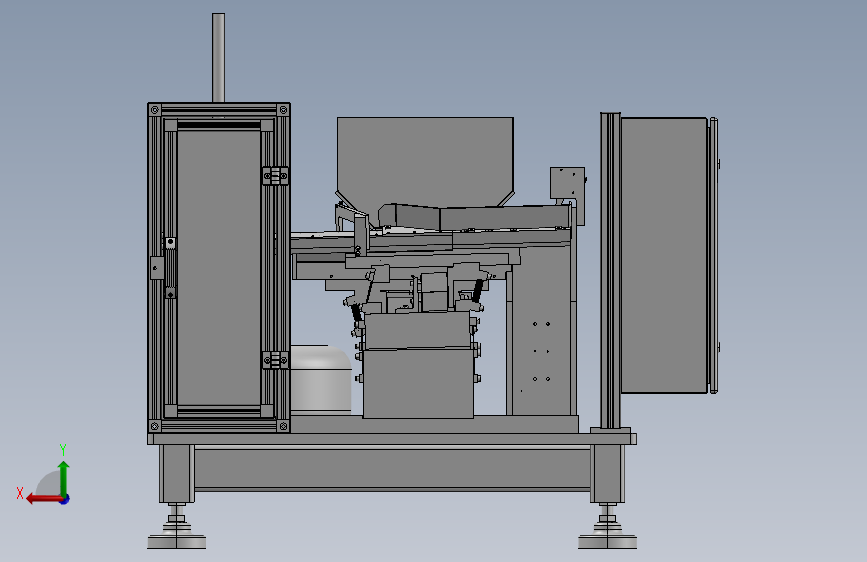Select the door panel of the left cabinet
Viewport: 867px width, 562px height.
(x=219, y=268)
